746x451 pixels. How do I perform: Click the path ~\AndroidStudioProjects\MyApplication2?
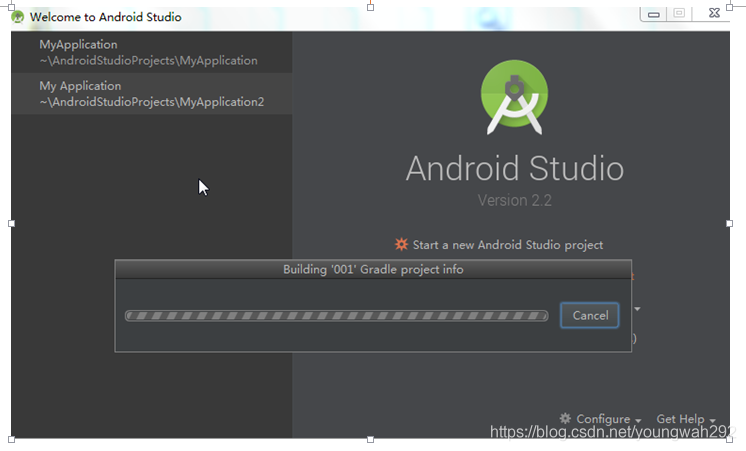click(152, 102)
